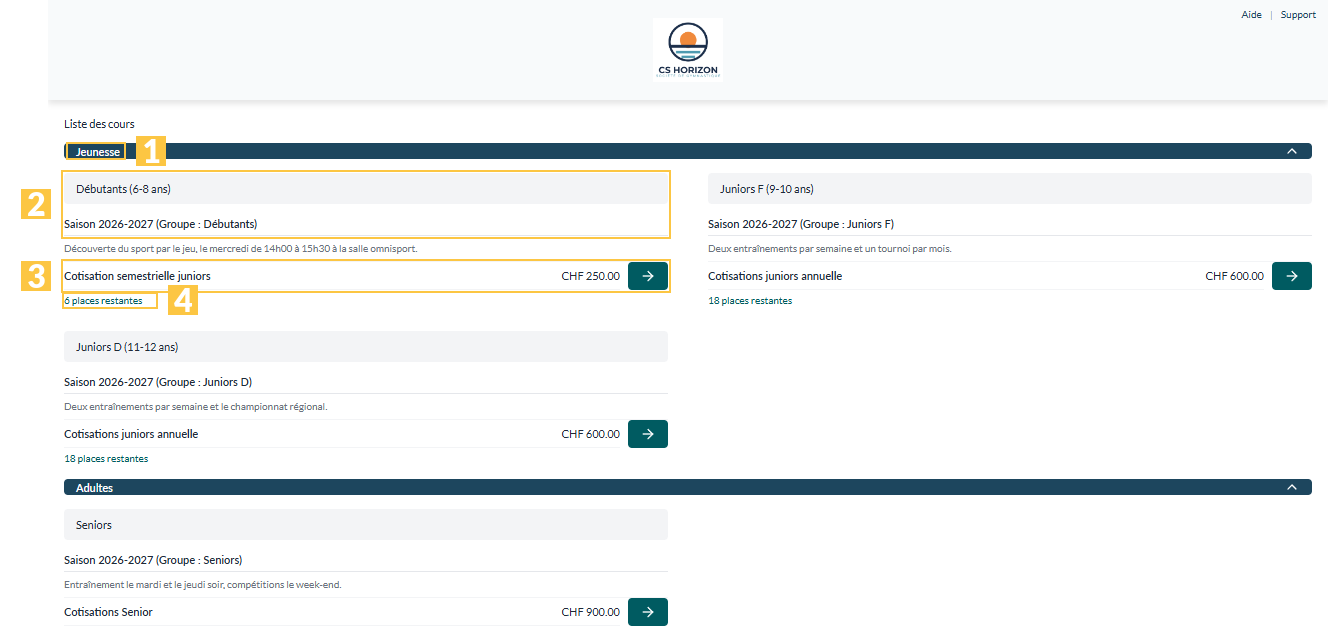Open the Support link
The image size is (1328, 640).
[x=1298, y=15]
